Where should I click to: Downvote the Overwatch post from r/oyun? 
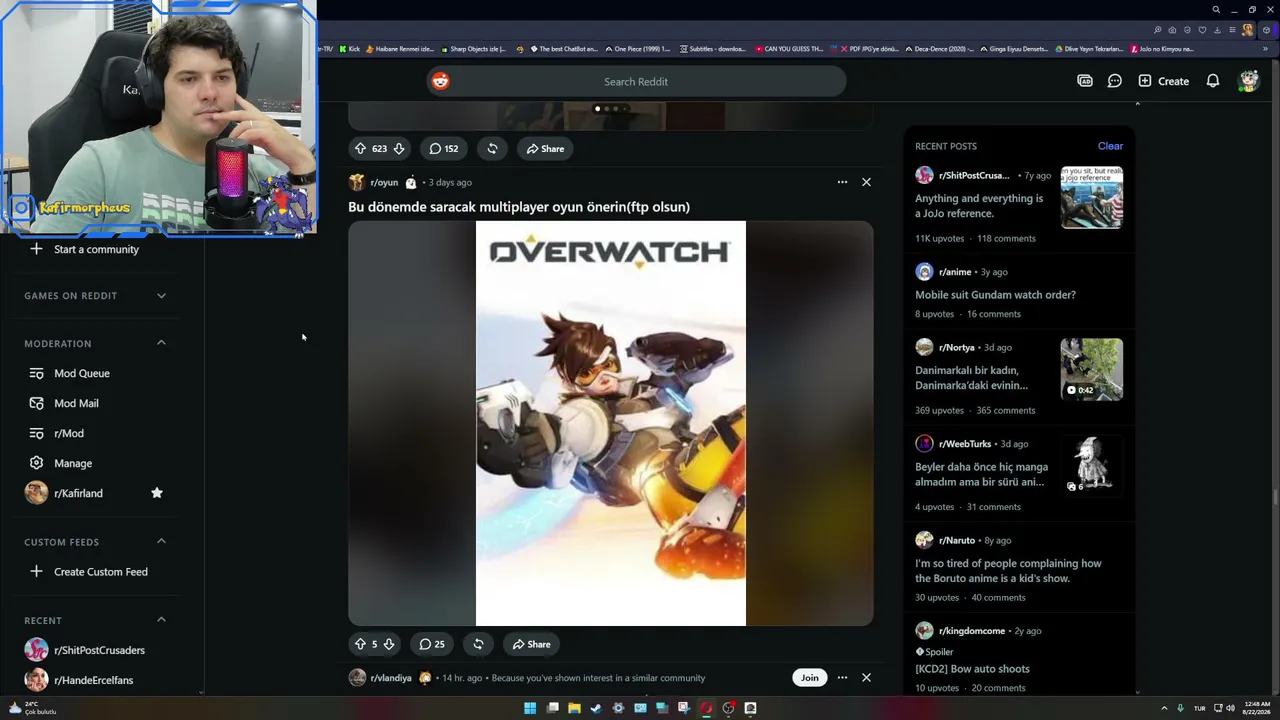pos(389,644)
